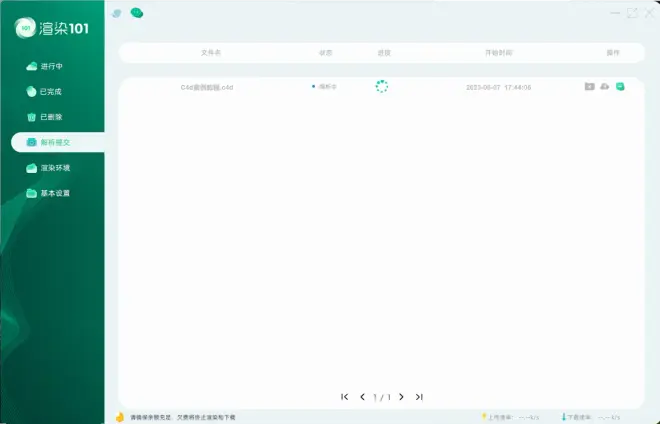Click the spinning progress indicator of c4d file
Screen dimensions: 660x424
pyautogui.click(x=382, y=86)
